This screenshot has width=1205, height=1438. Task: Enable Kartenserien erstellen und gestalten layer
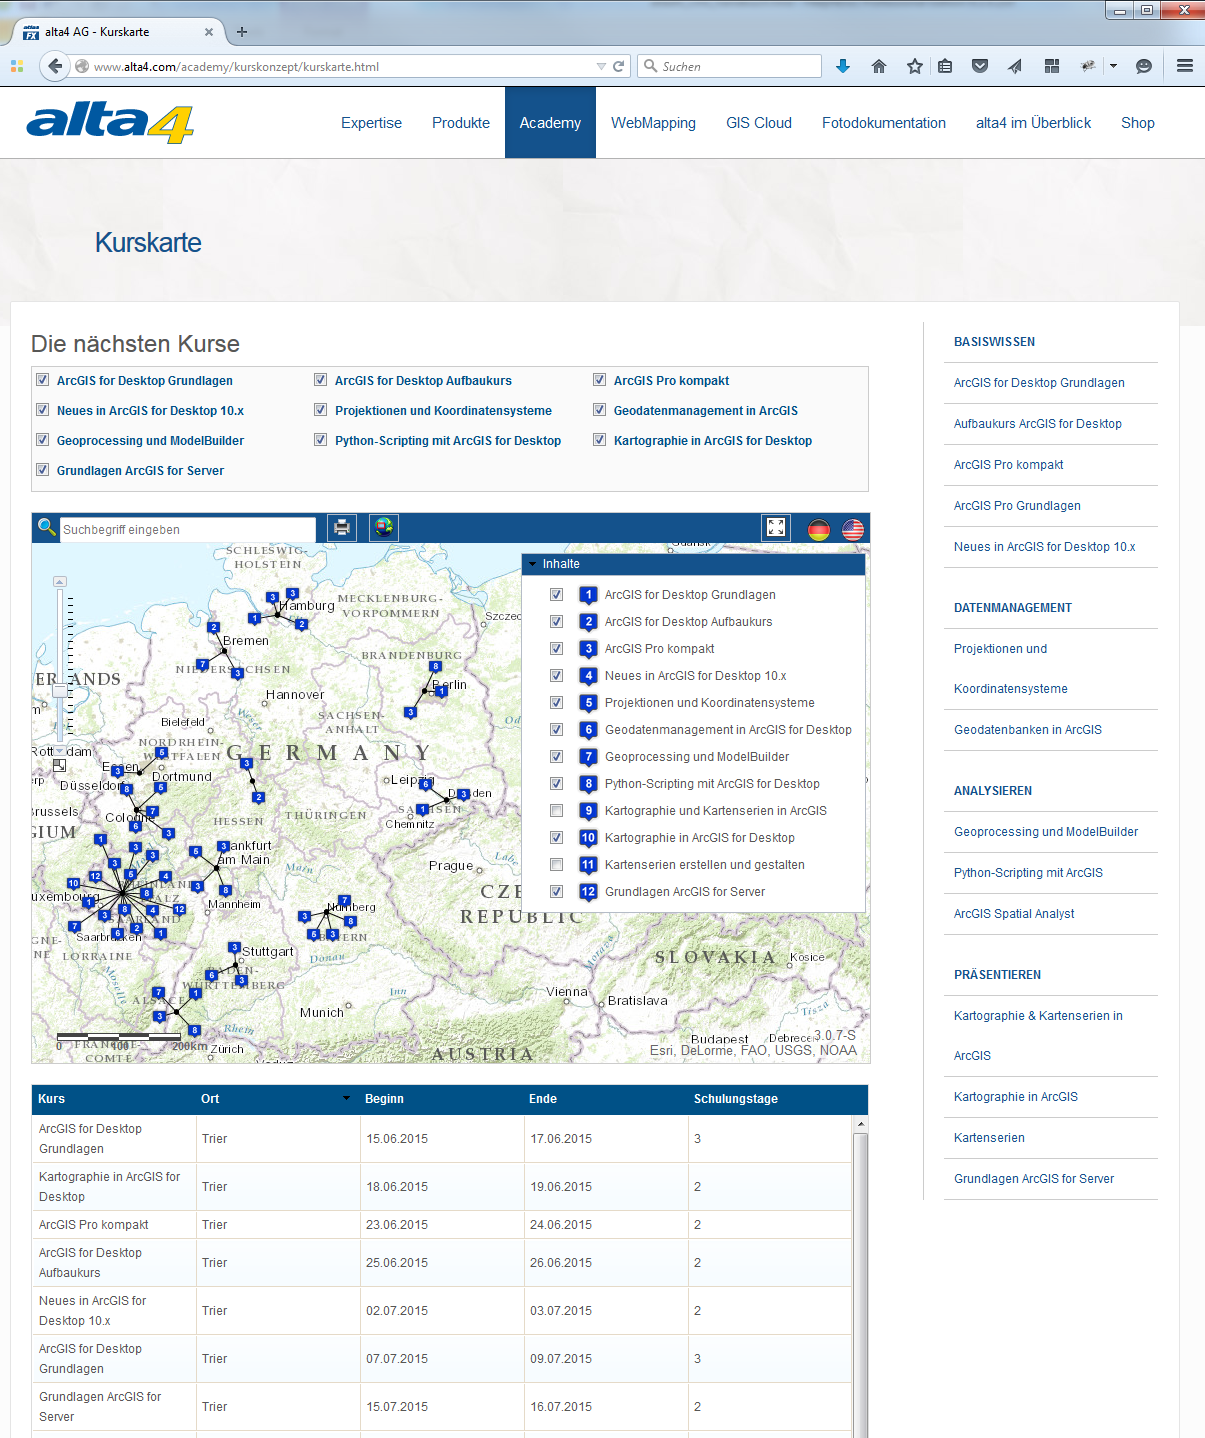(557, 865)
